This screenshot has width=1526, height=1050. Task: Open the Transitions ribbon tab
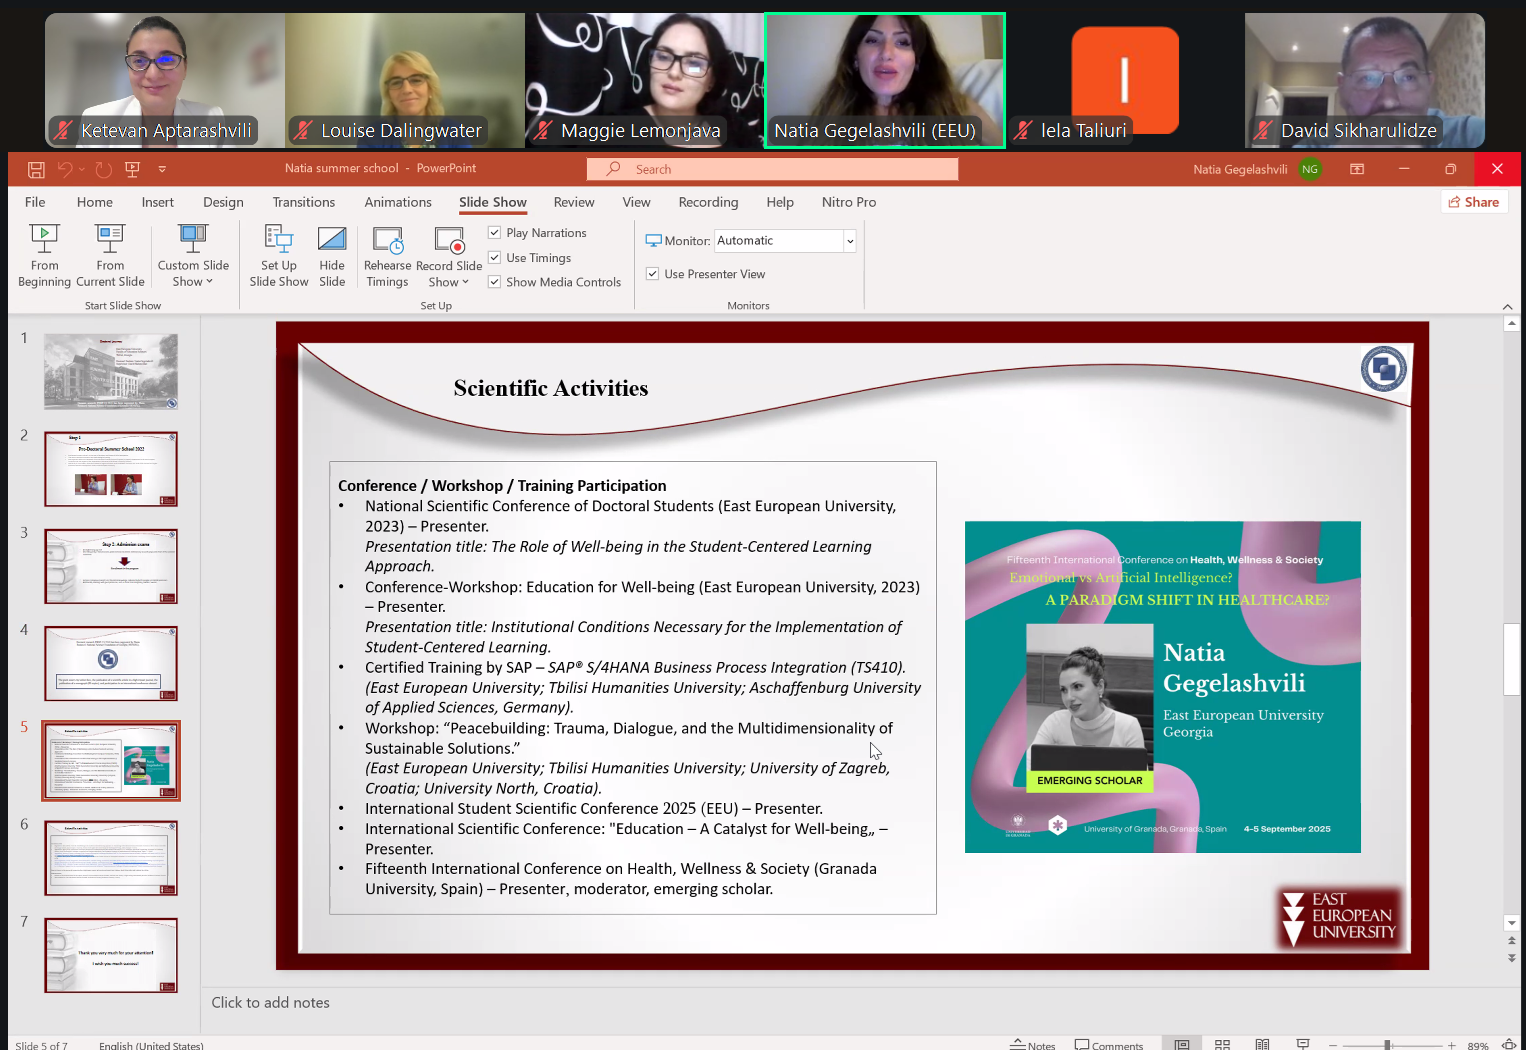click(304, 202)
